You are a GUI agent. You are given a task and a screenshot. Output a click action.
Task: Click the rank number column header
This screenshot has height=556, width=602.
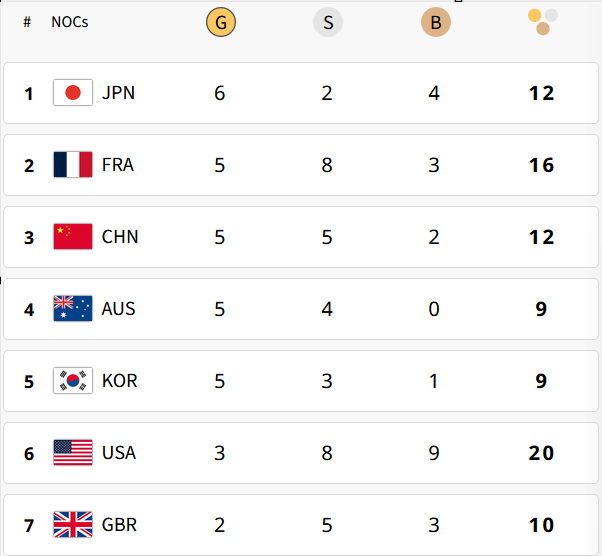27,22
